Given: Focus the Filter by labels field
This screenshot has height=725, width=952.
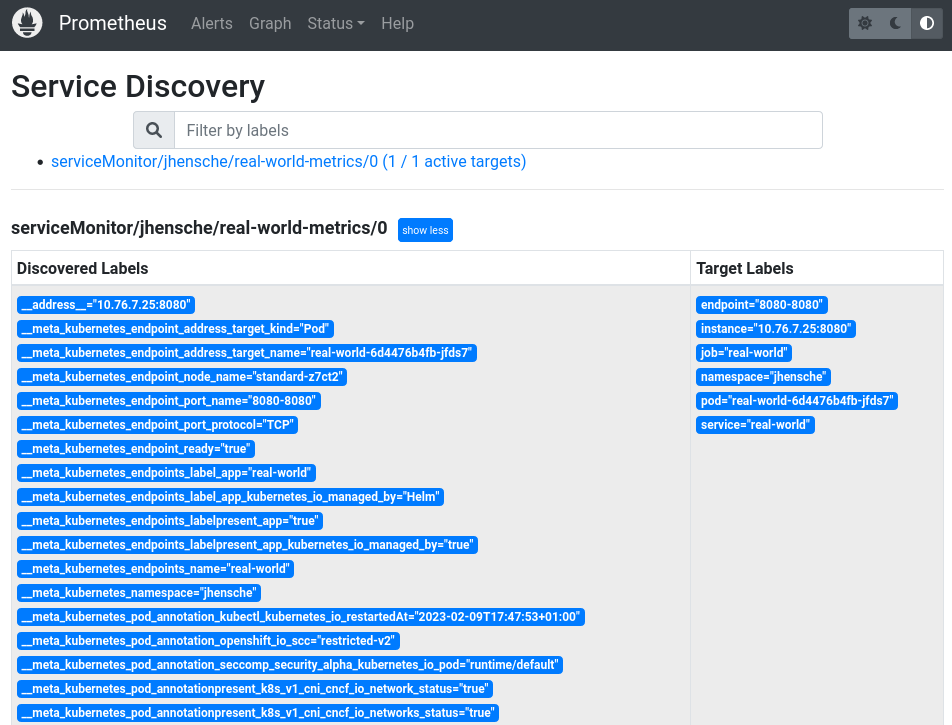Looking at the screenshot, I should tap(498, 130).
